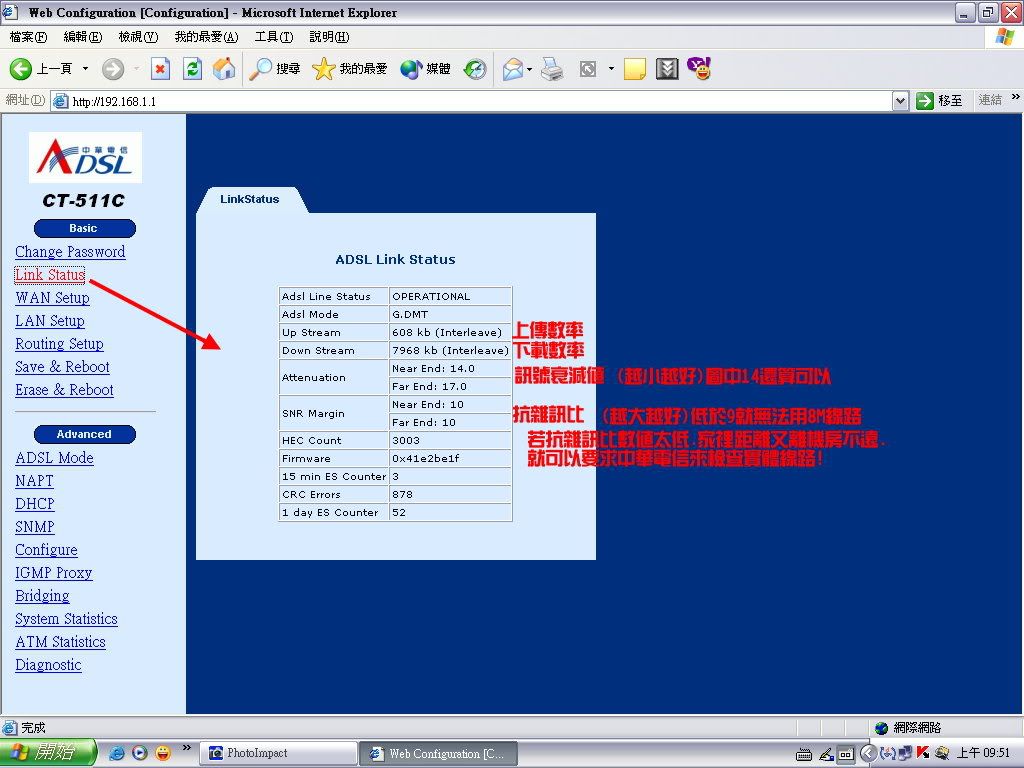Click the Forward arrow toolbar button
This screenshot has width=1024, height=768.
point(113,69)
